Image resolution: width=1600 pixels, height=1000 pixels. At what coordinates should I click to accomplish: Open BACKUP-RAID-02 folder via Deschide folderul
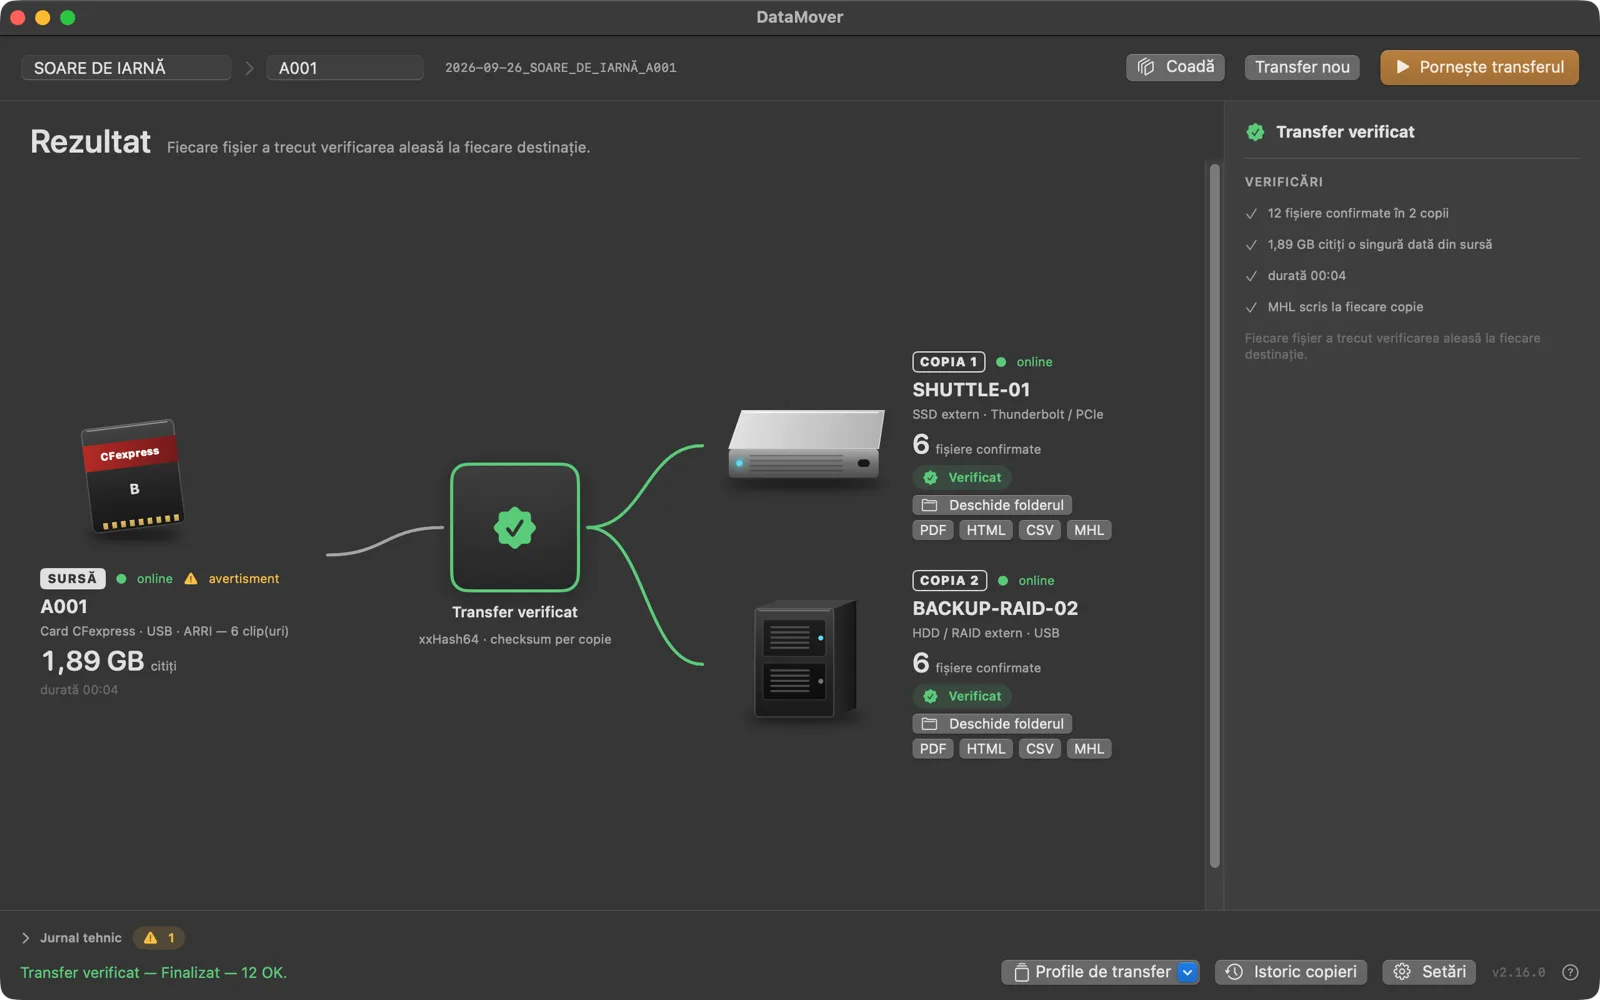992,724
